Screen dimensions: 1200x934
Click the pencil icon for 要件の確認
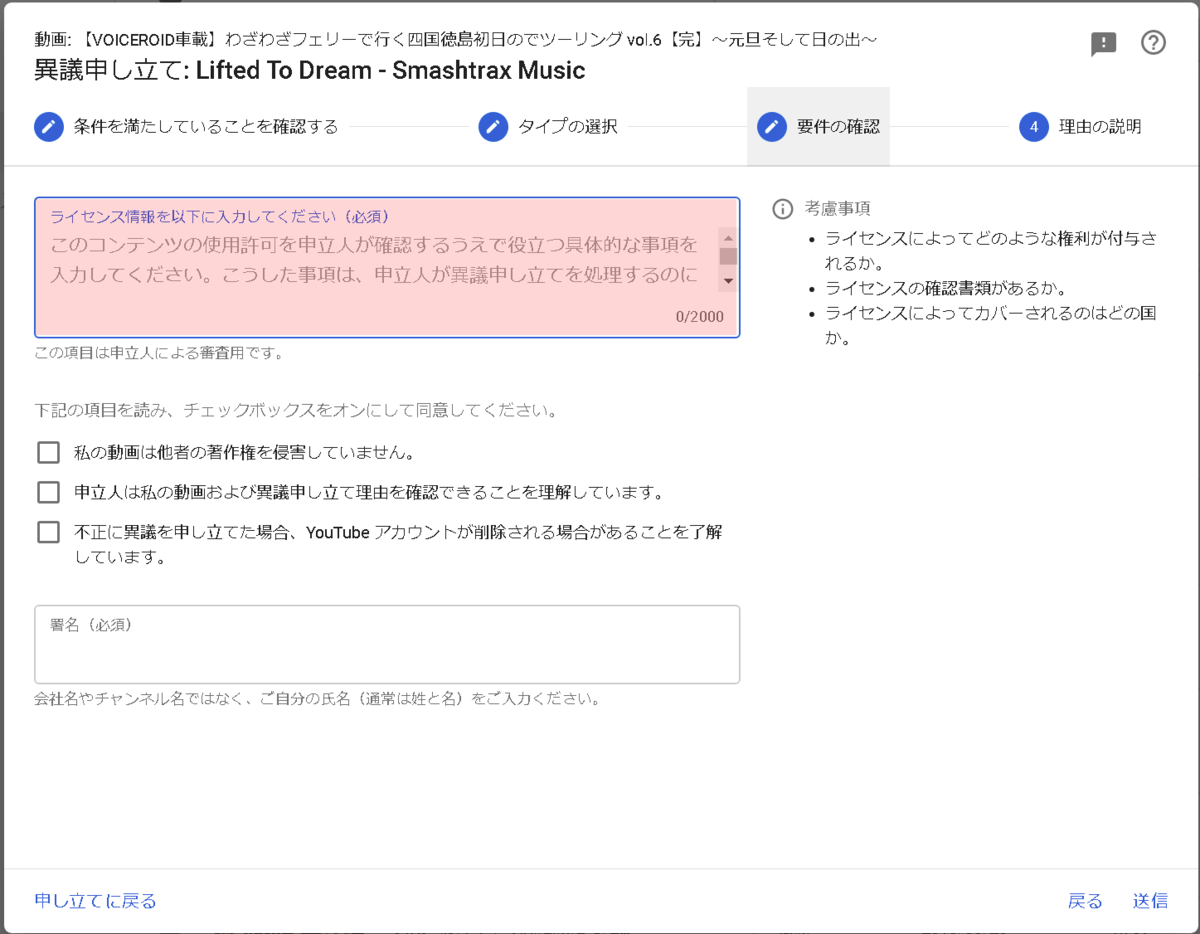point(772,127)
